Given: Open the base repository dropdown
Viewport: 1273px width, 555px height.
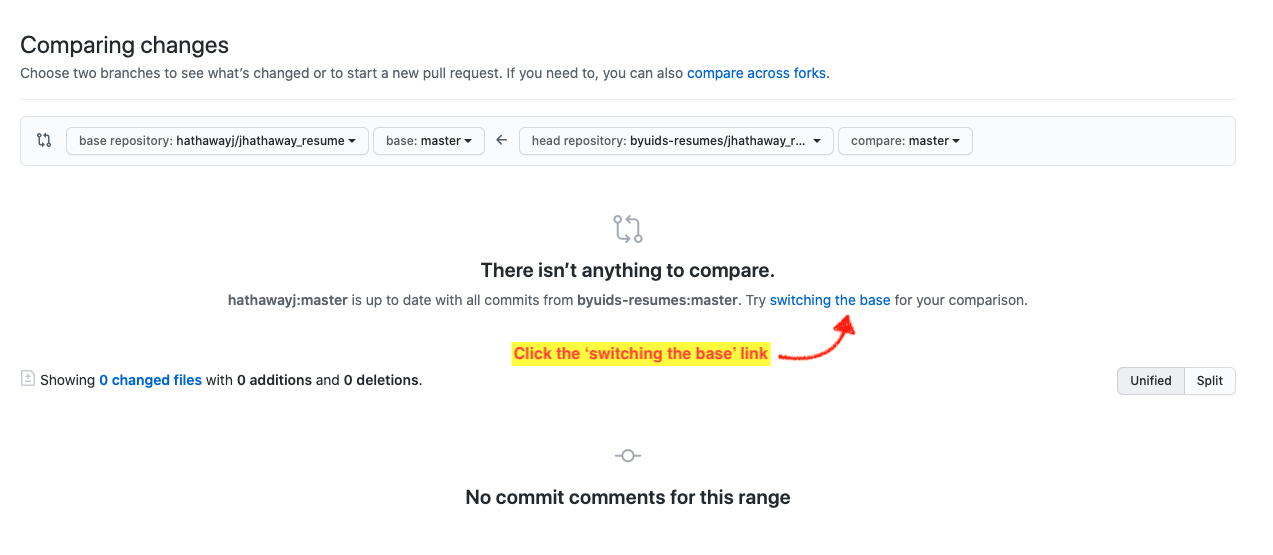Looking at the screenshot, I should [217, 141].
